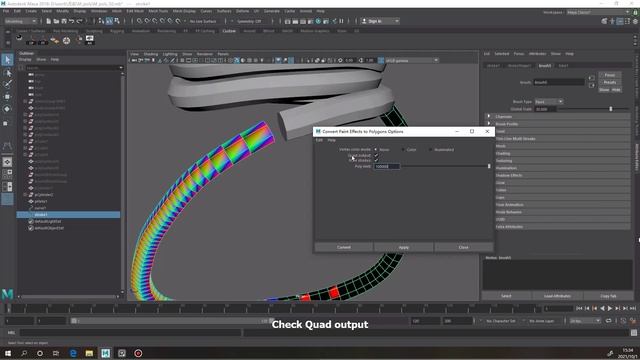Choose the Lasso select tool

pyautogui.click(x=7, y=73)
